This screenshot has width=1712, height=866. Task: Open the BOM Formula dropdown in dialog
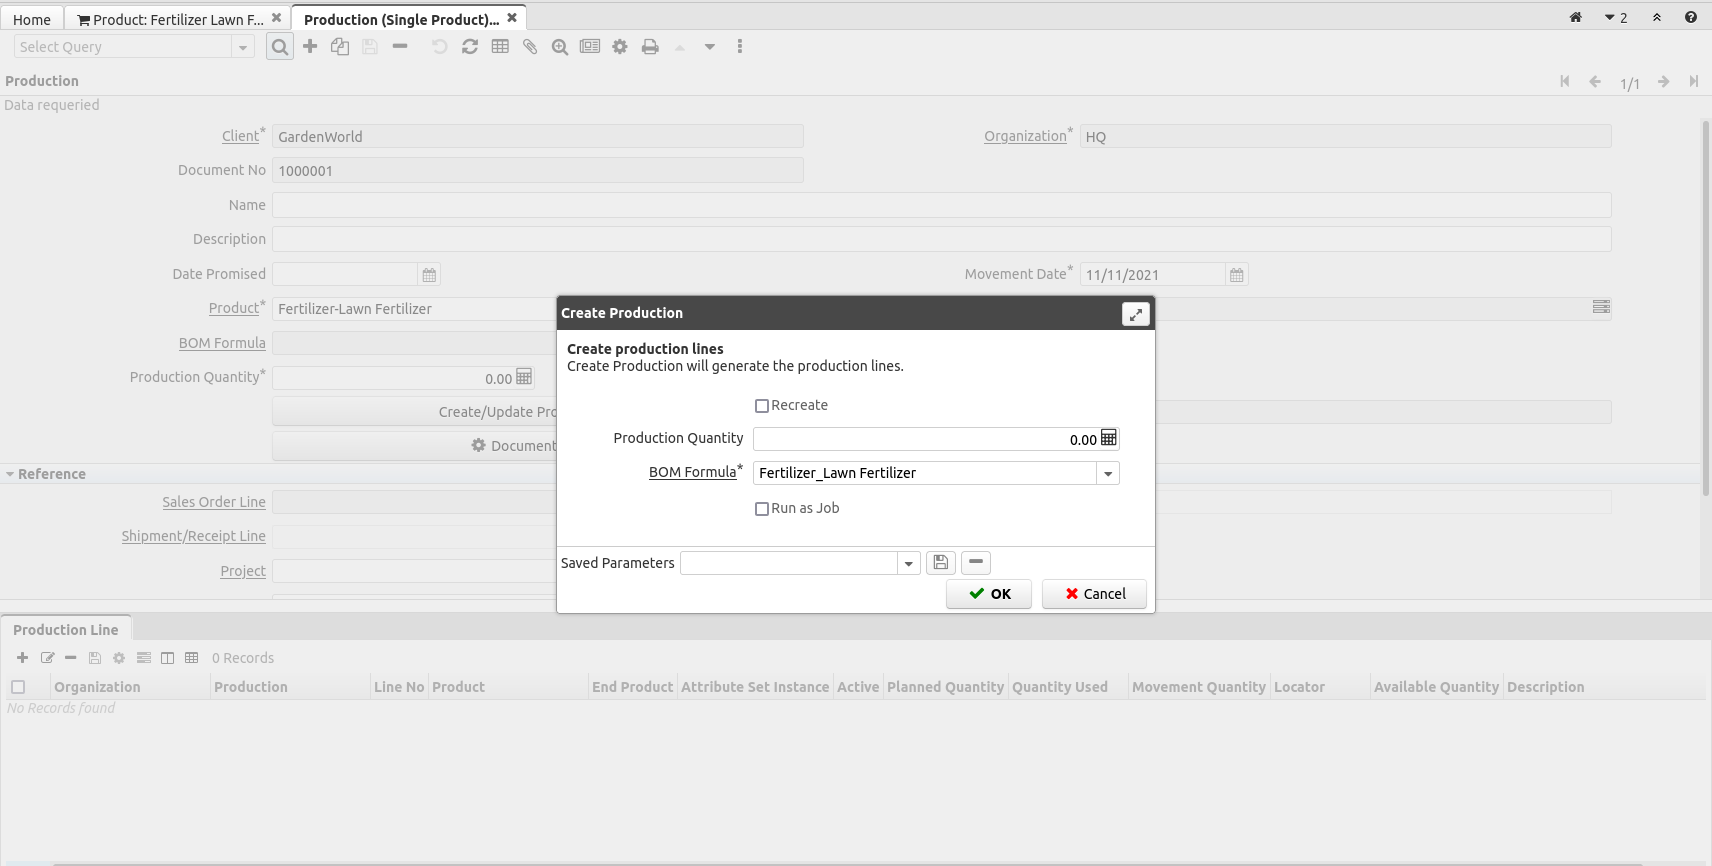click(x=1108, y=473)
